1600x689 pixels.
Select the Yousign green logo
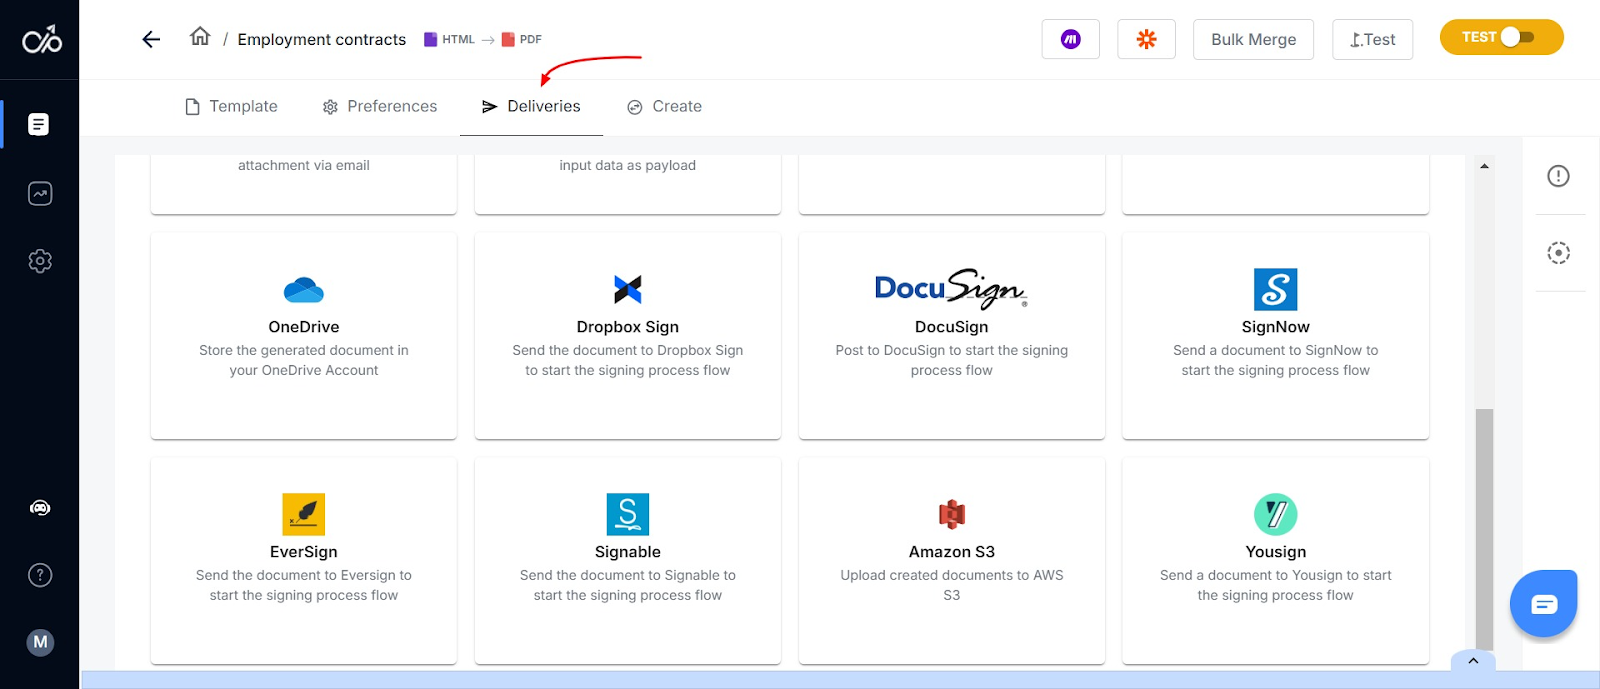tap(1276, 514)
